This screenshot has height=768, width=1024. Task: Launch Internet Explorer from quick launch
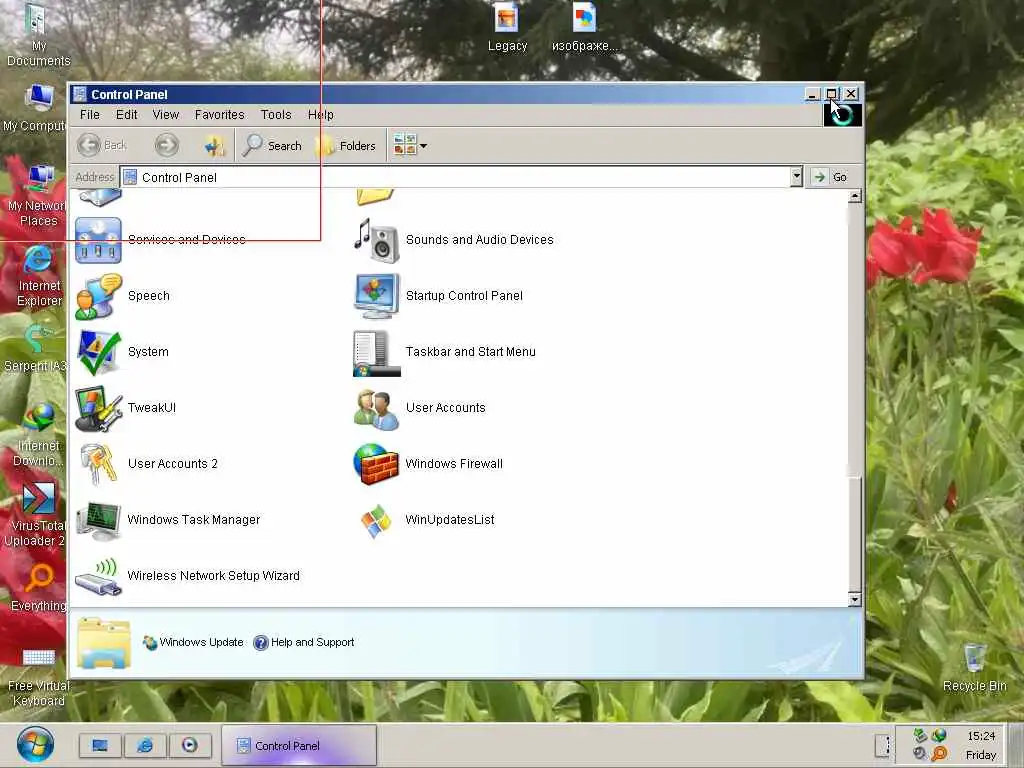point(145,745)
